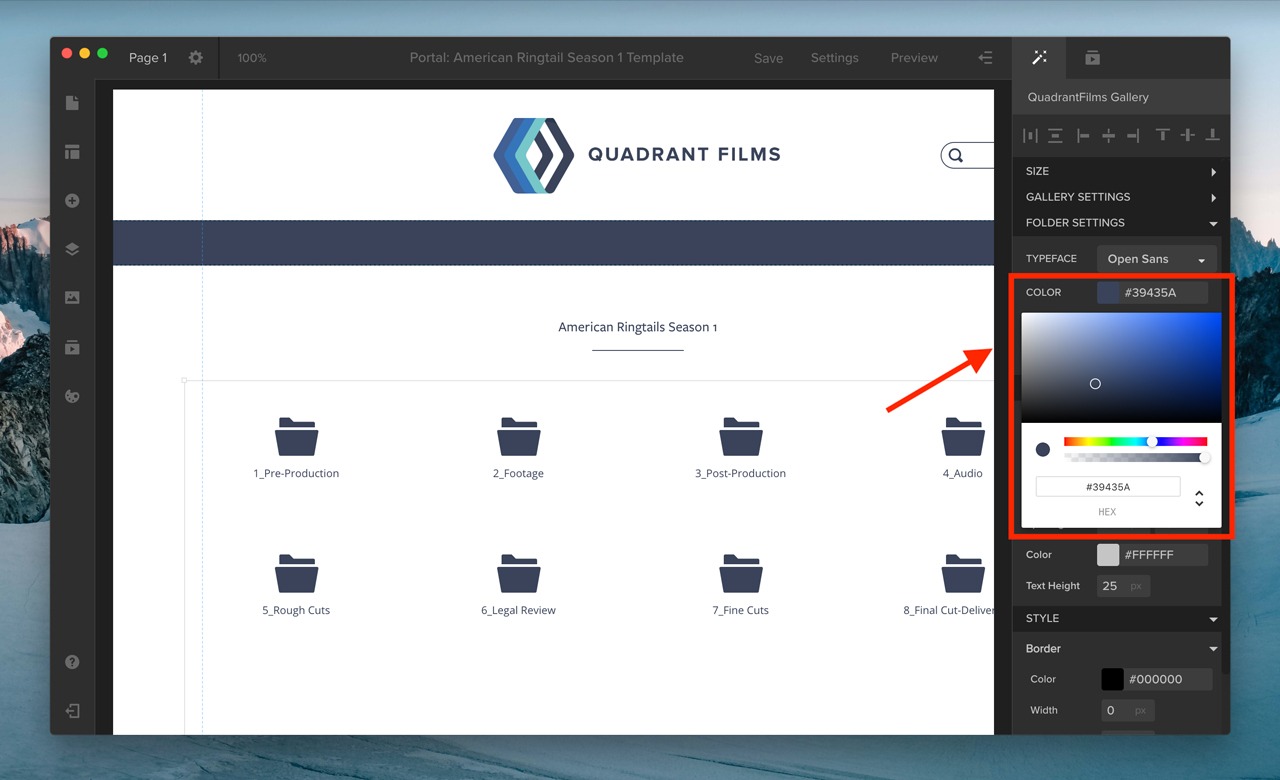Click the align horizontal centers icon
Viewport: 1280px width, 780px height.
pos(1108,135)
